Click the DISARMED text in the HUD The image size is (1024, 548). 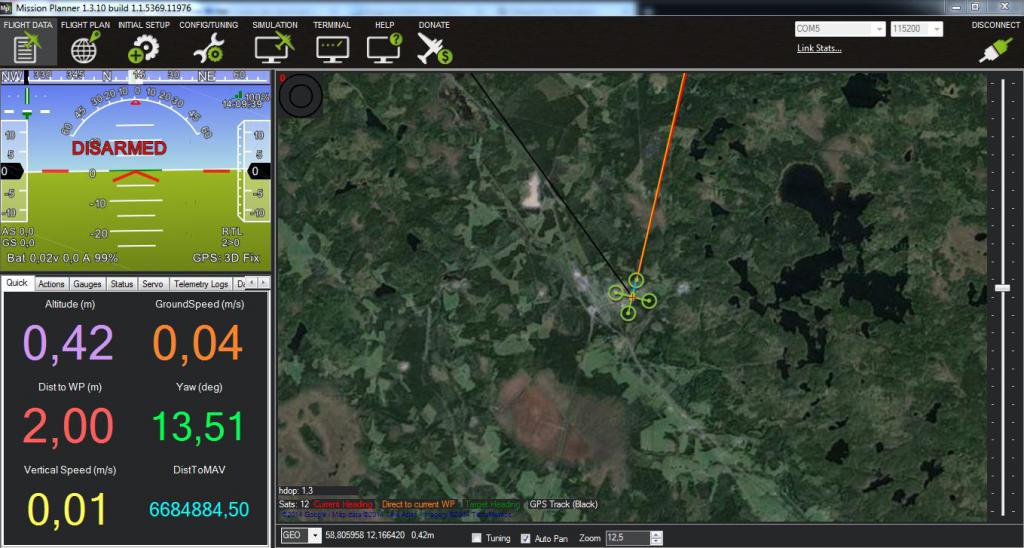tap(119, 148)
